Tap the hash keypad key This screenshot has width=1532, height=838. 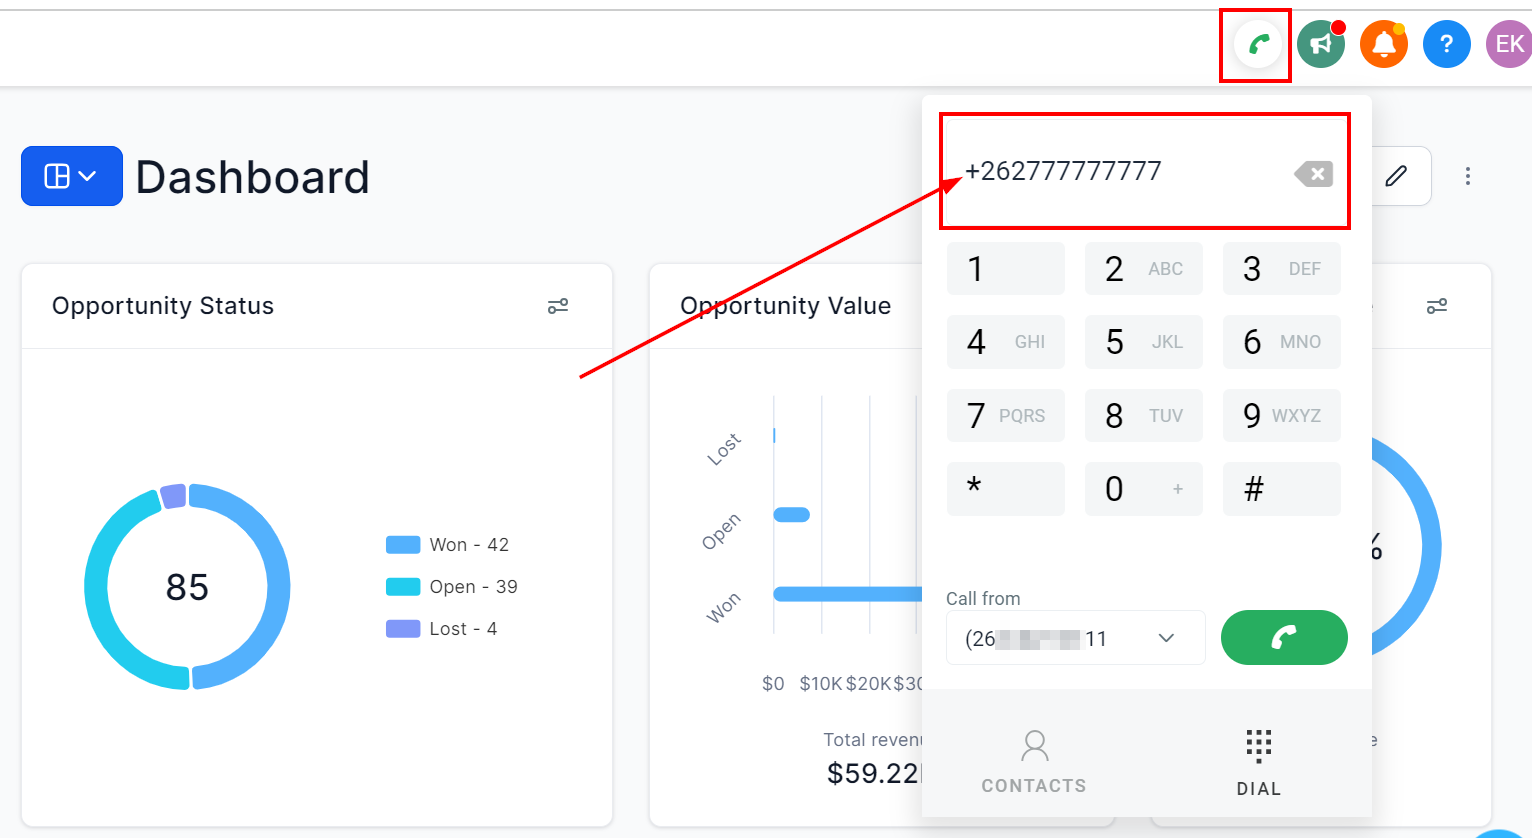coord(1282,489)
